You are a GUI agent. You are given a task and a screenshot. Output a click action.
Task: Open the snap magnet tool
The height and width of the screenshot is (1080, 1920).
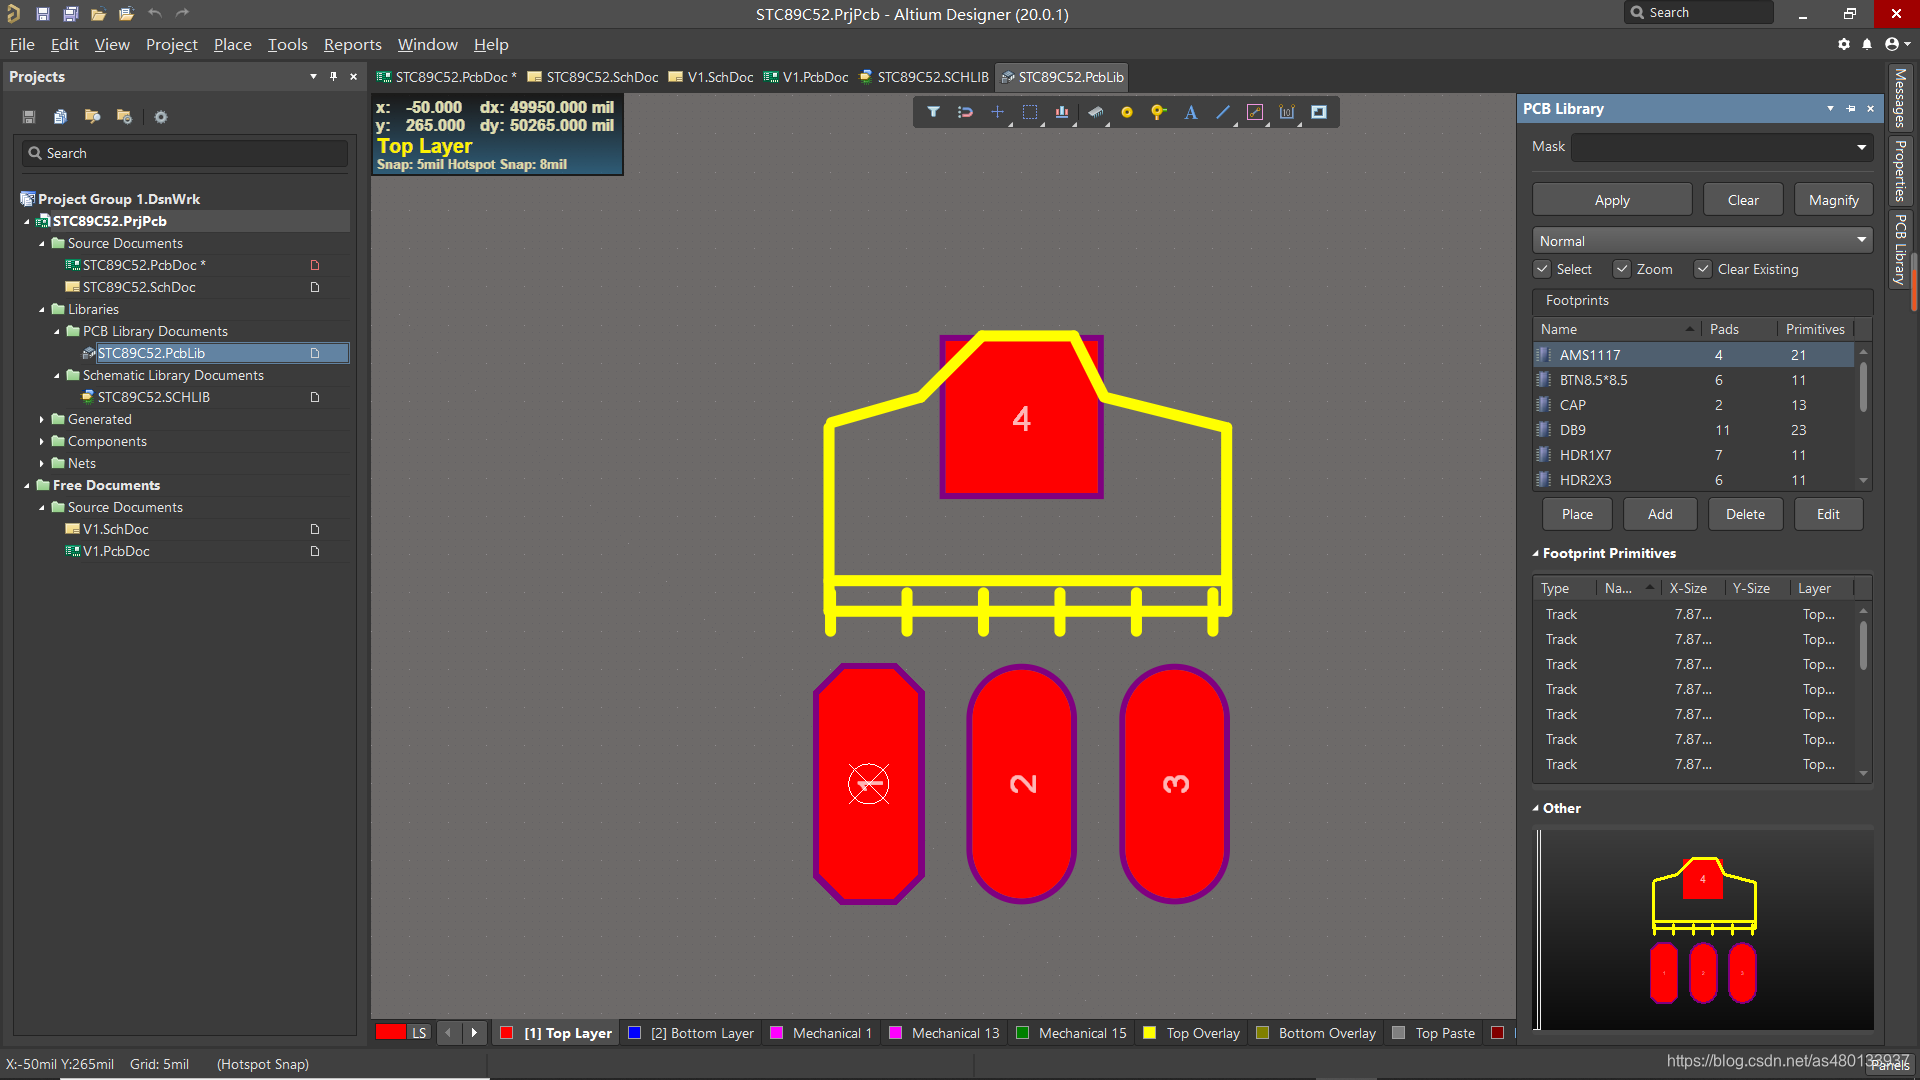click(965, 112)
